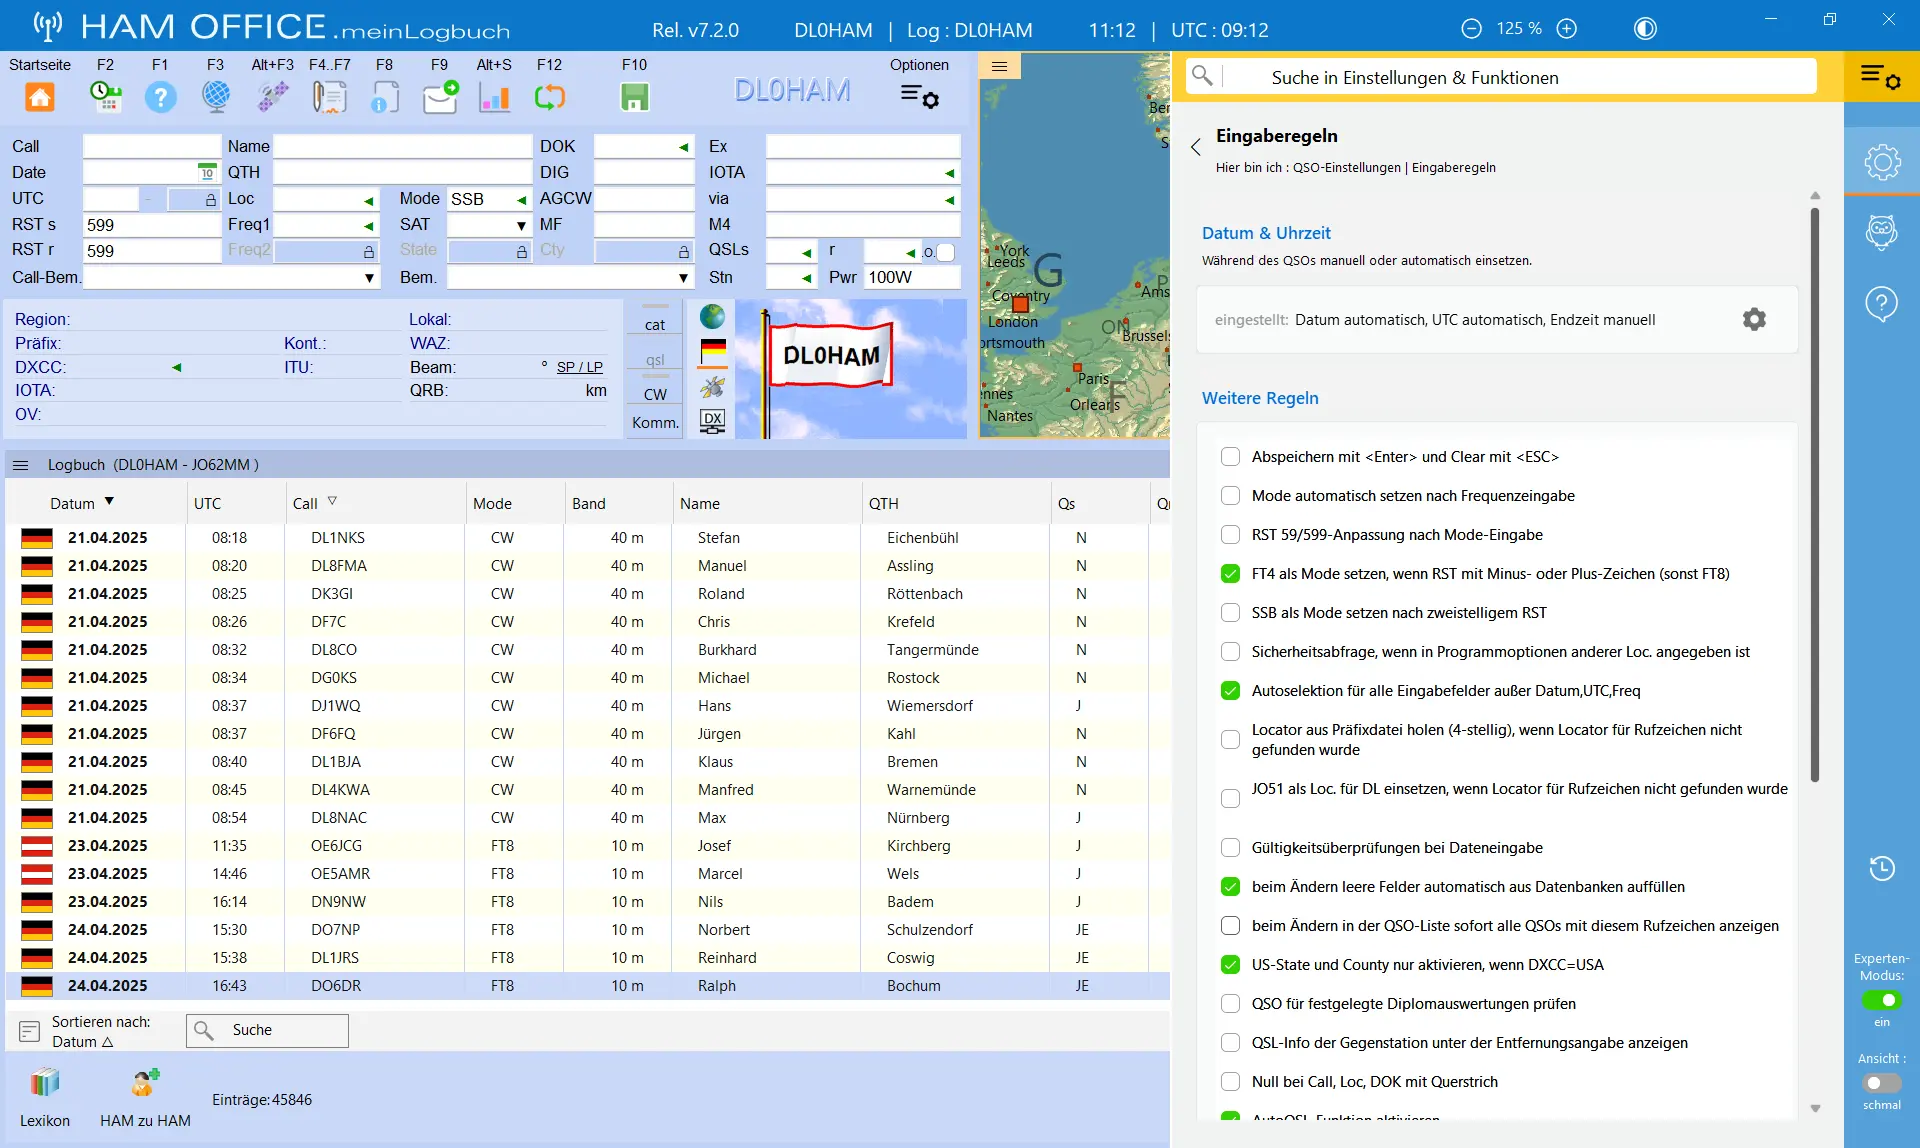Decrease zoom with the minus button

click(x=1471, y=29)
